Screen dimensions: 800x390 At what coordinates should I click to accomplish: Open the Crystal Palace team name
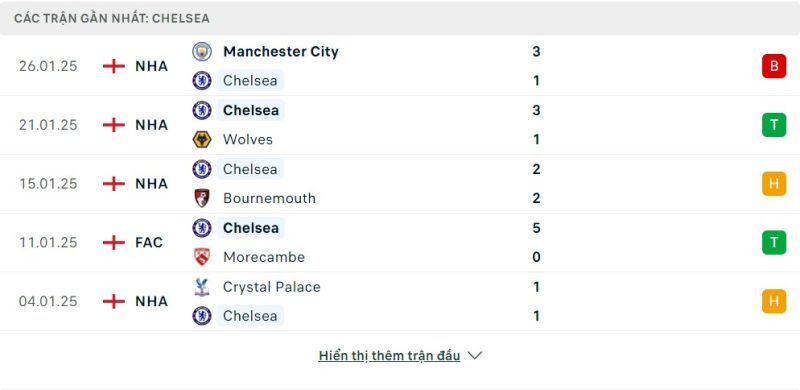coord(272,287)
